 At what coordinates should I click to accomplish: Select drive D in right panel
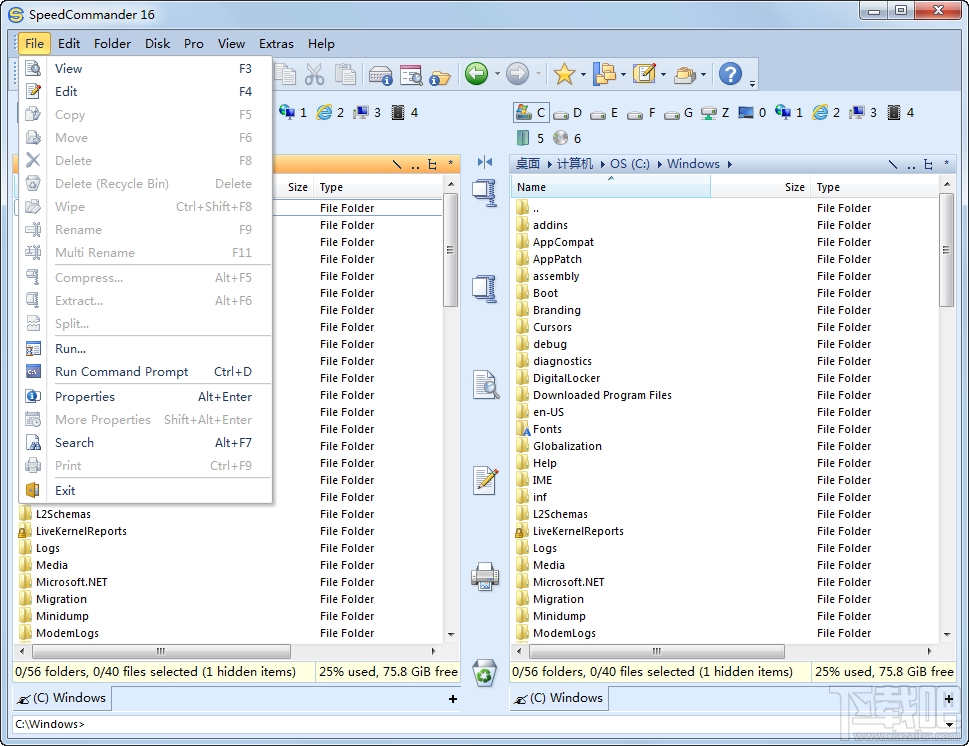(568, 113)
